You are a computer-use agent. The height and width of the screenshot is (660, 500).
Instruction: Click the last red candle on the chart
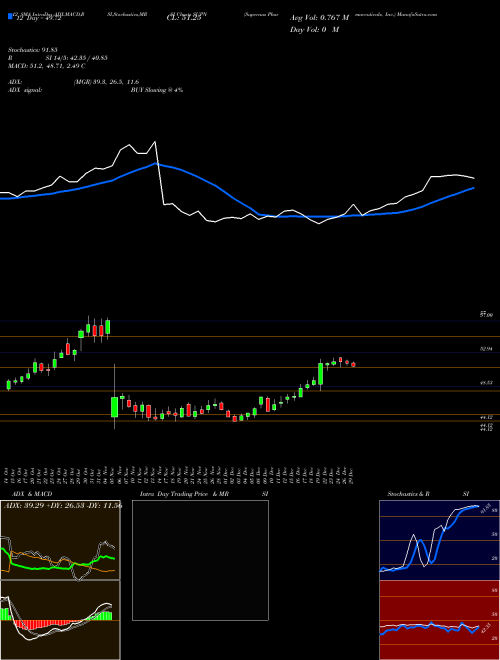[x=354, y=365]
